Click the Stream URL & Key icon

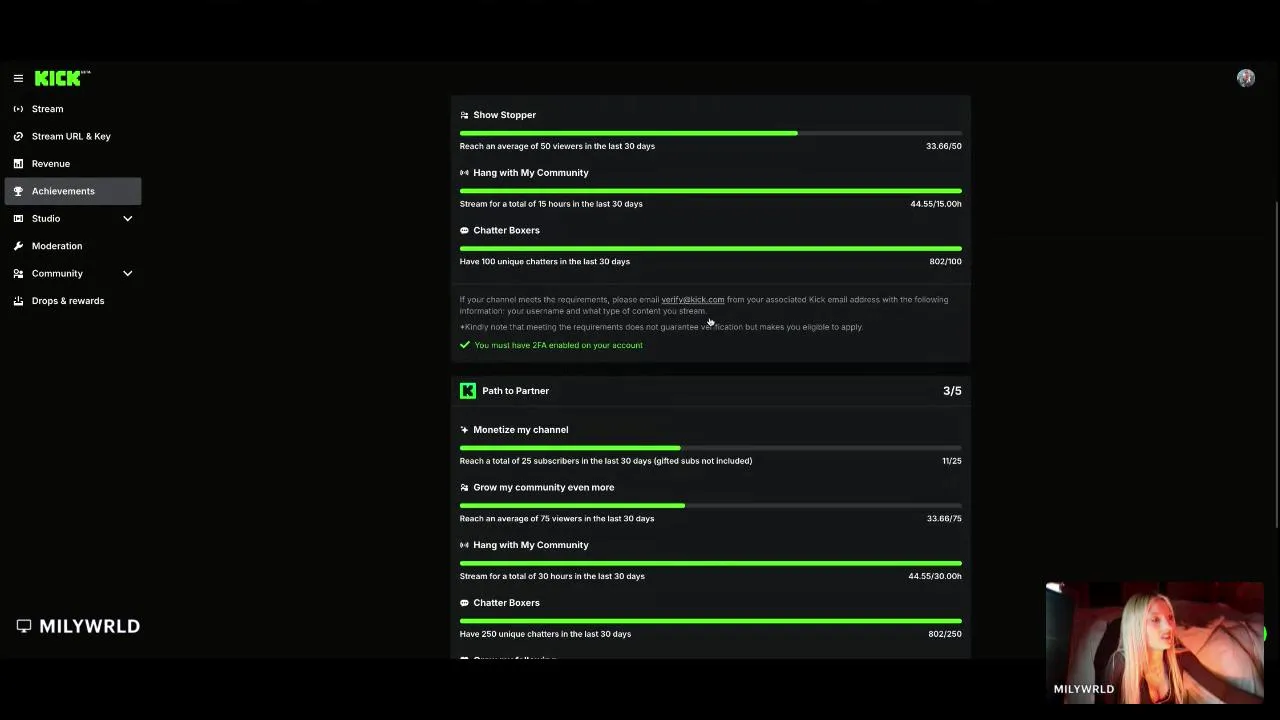click(18, 136)
